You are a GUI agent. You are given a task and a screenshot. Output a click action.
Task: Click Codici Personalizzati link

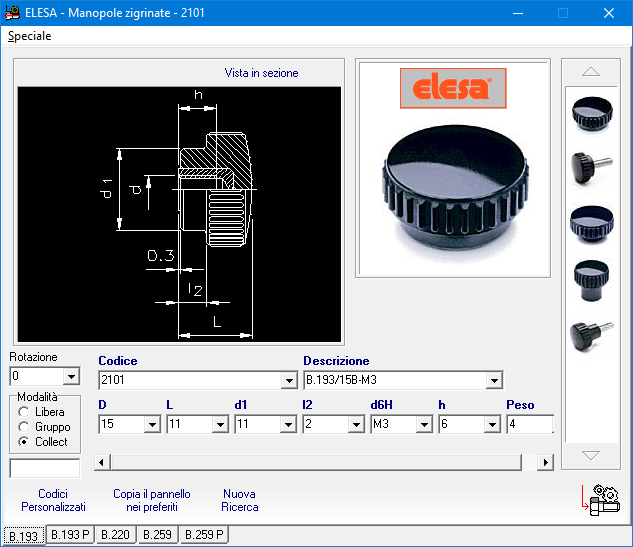(53, 500)
